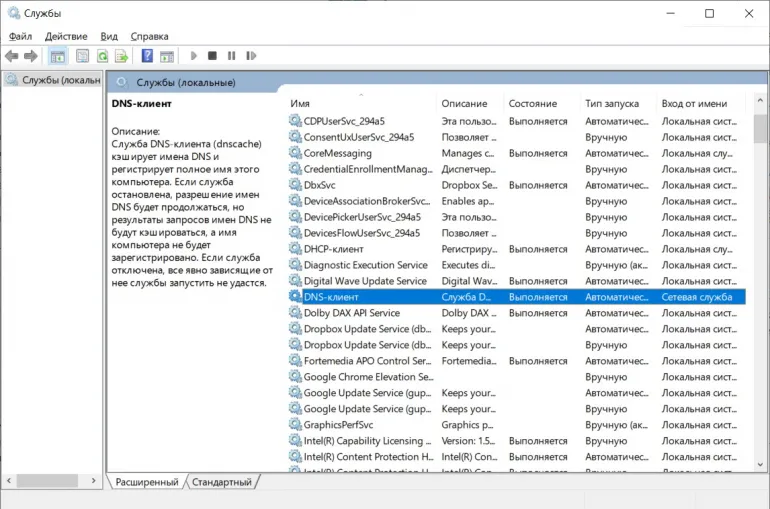The height and width of the screenshot is (509, 770).
Task: Click the Export list toolbar icon
Action: click(121, 56)
